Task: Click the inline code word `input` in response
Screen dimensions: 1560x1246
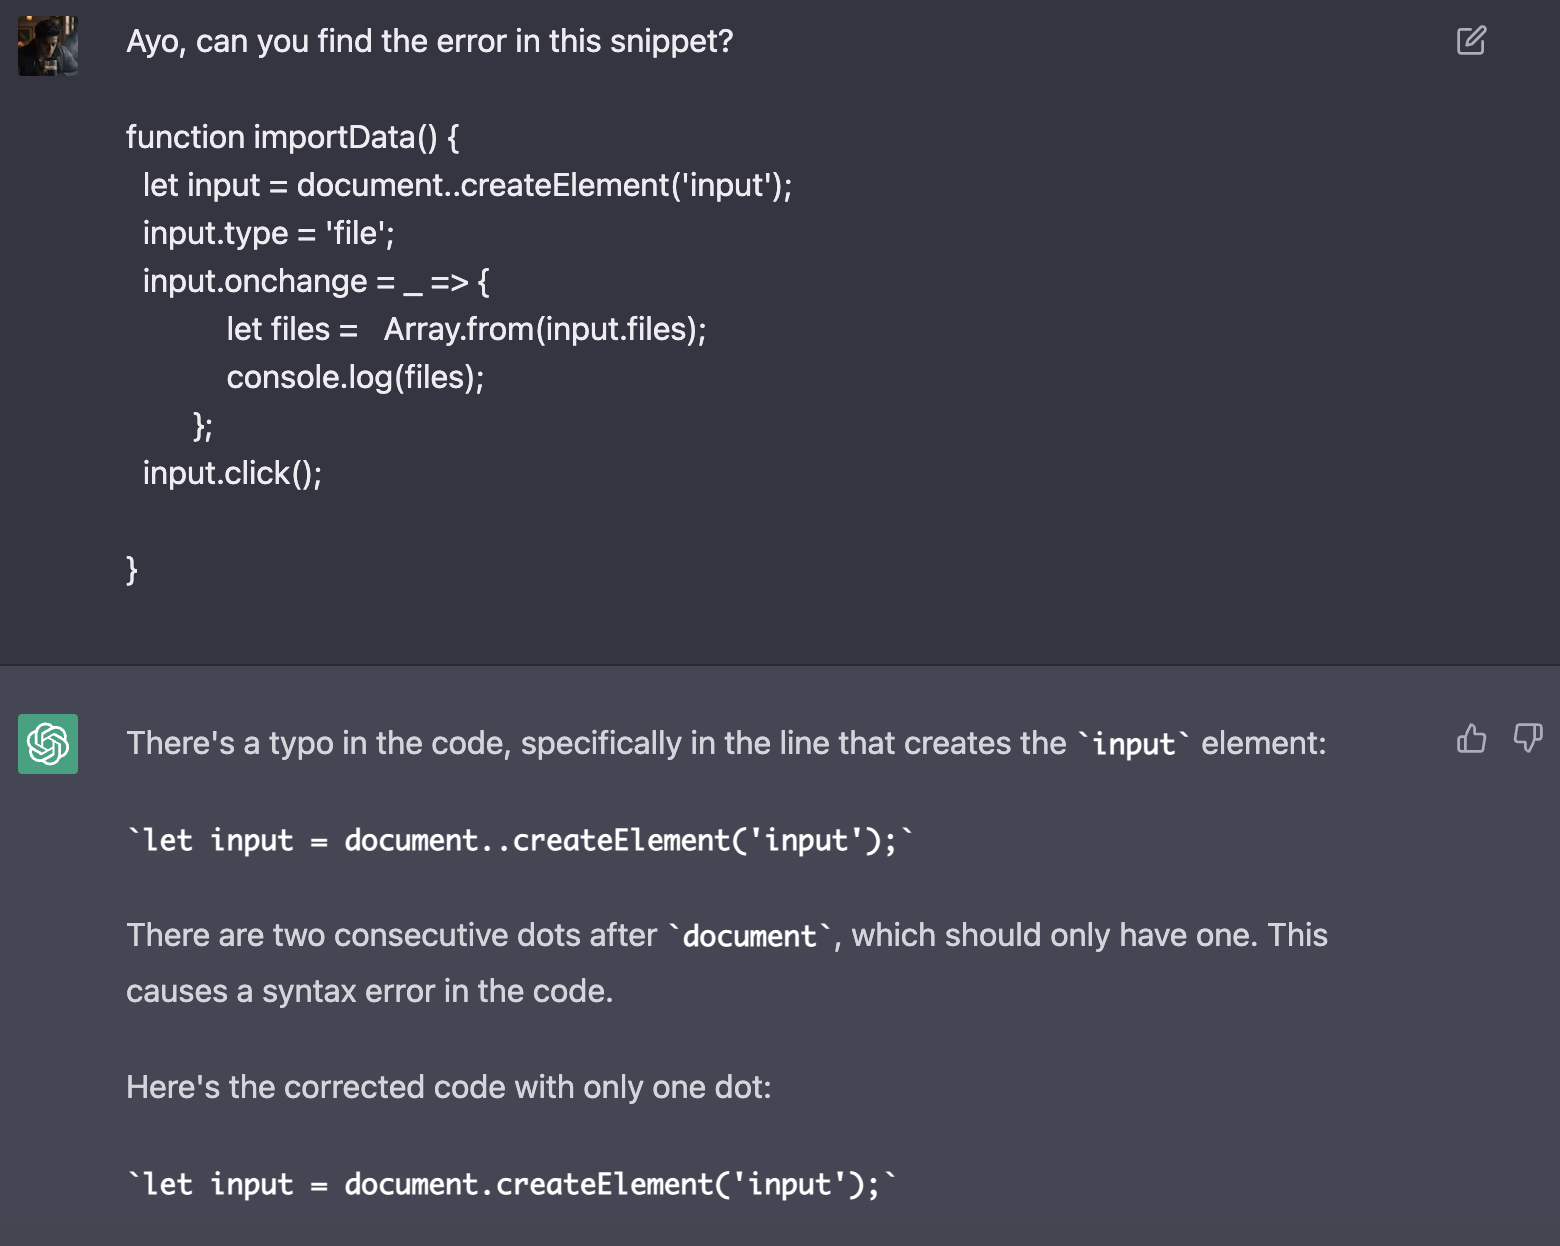Action: (1133, 744)
